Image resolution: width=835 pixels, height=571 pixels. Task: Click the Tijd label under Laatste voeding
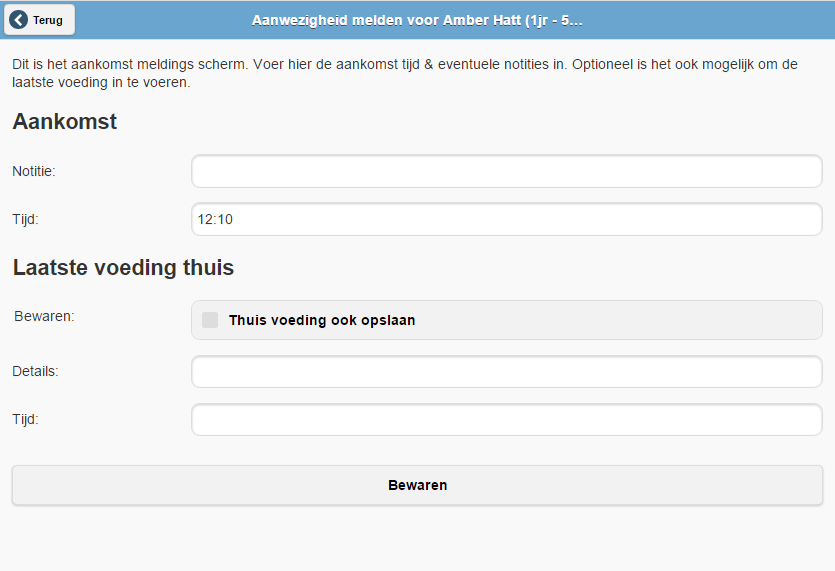pos(25,420)
